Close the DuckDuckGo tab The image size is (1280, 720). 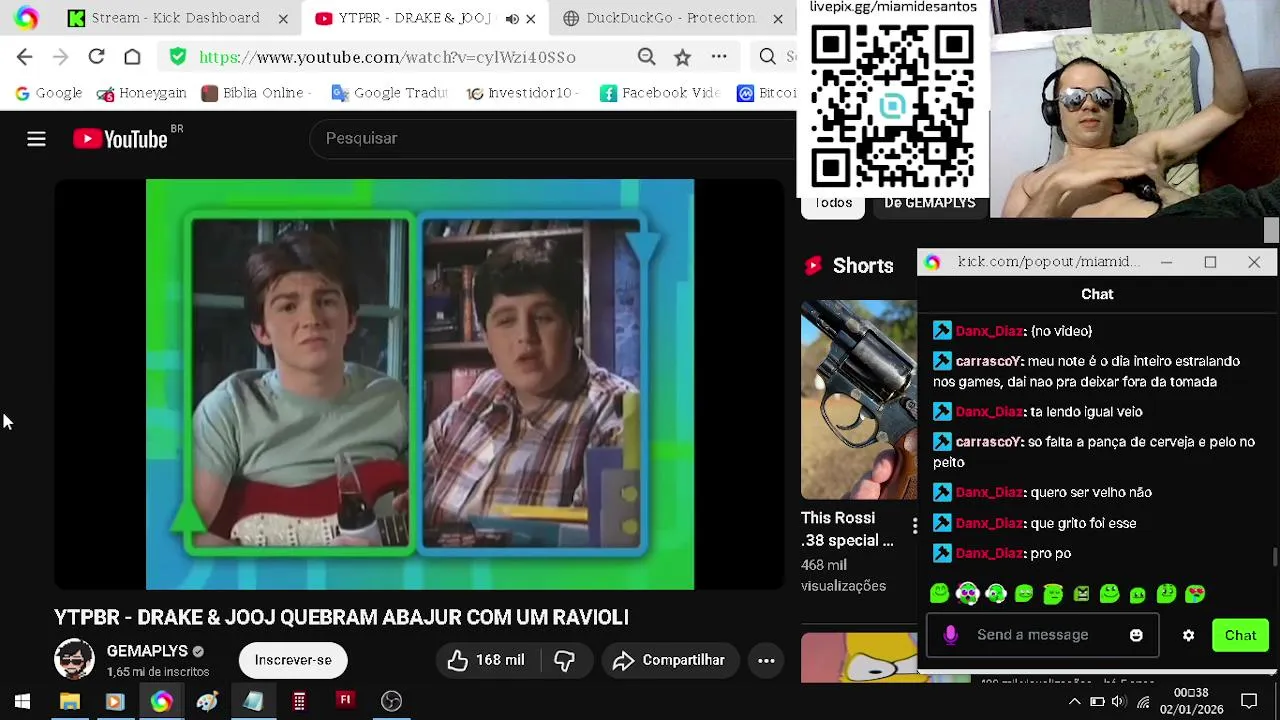[778, 18]
